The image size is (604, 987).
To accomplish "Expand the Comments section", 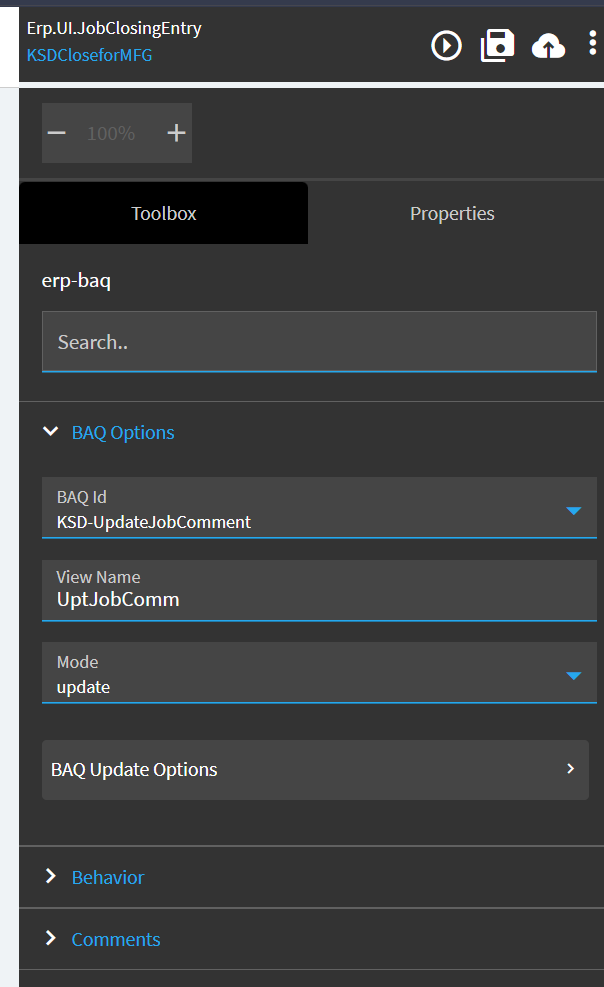I will click(115, 939).
